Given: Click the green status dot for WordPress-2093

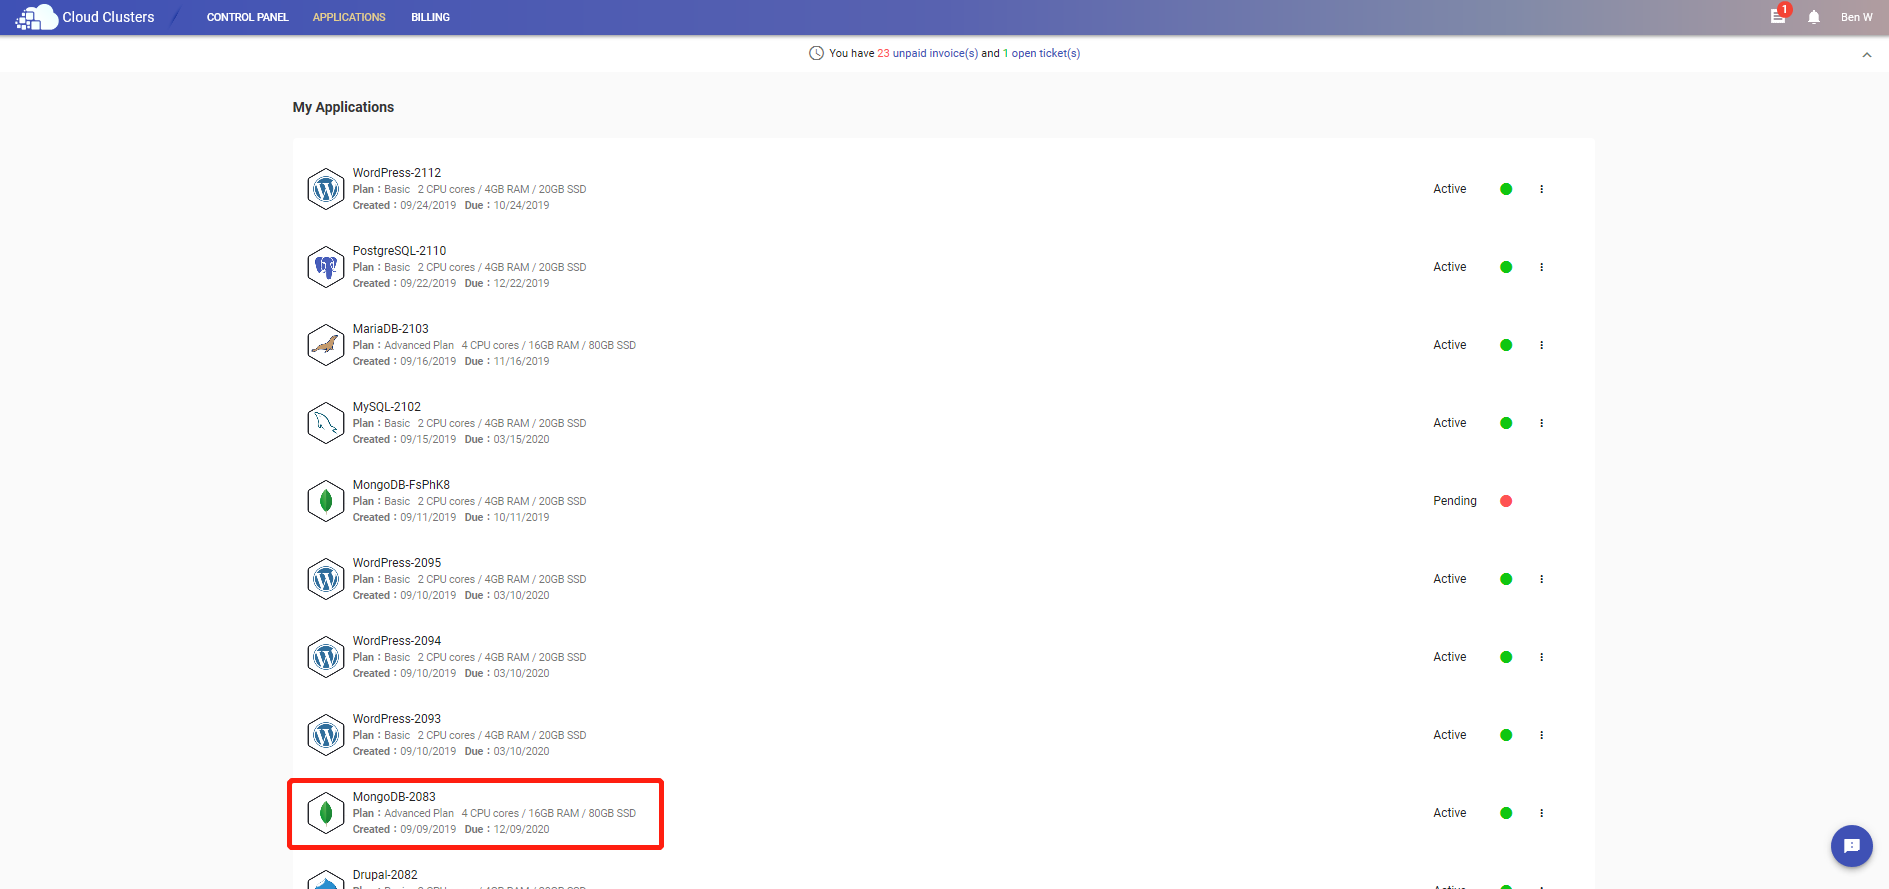Looking at the screenshot, I should (1506, 735).
